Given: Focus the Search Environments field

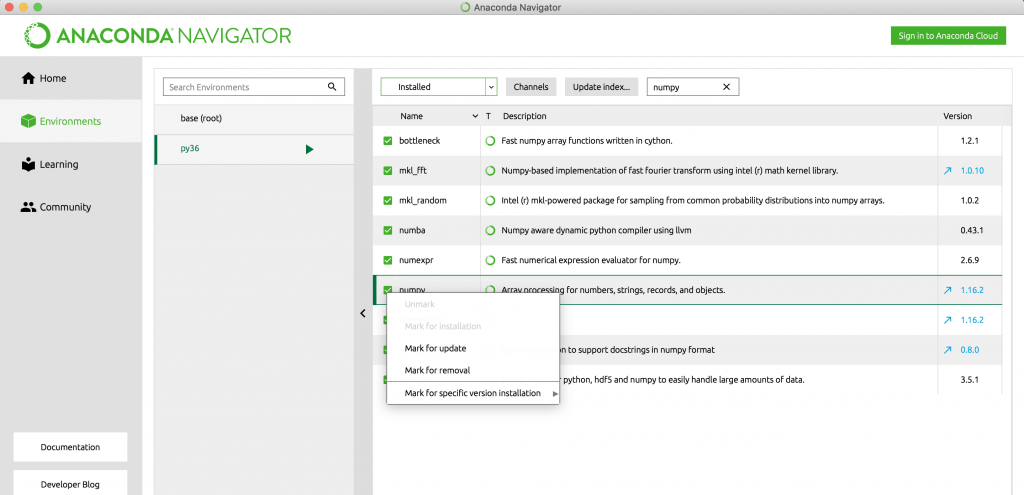Looking at the screenshot, I should point(254,87).
